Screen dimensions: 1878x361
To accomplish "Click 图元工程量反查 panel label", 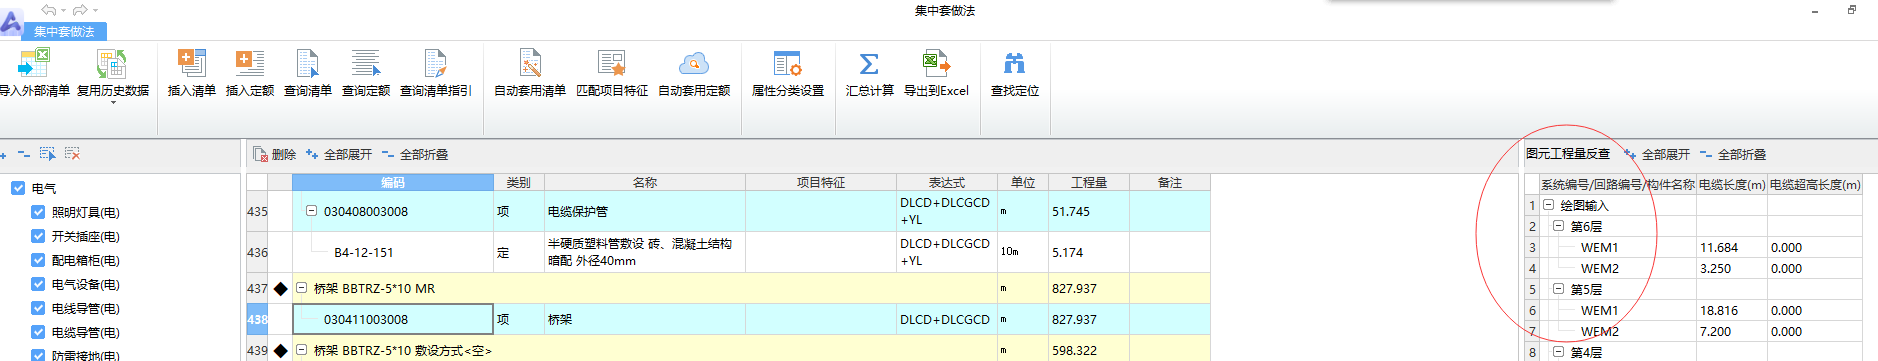I will click(1568, 154).
